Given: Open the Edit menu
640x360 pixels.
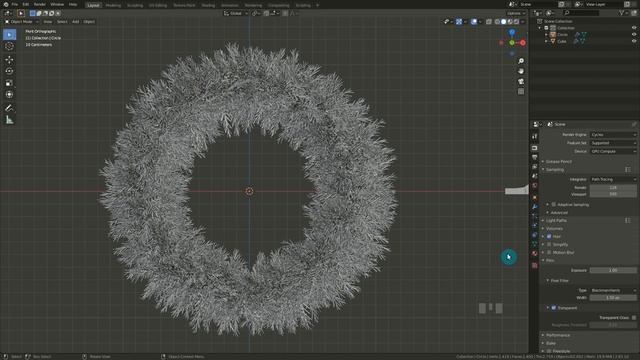Looking at the screenshot, I should tap(26, 4).
